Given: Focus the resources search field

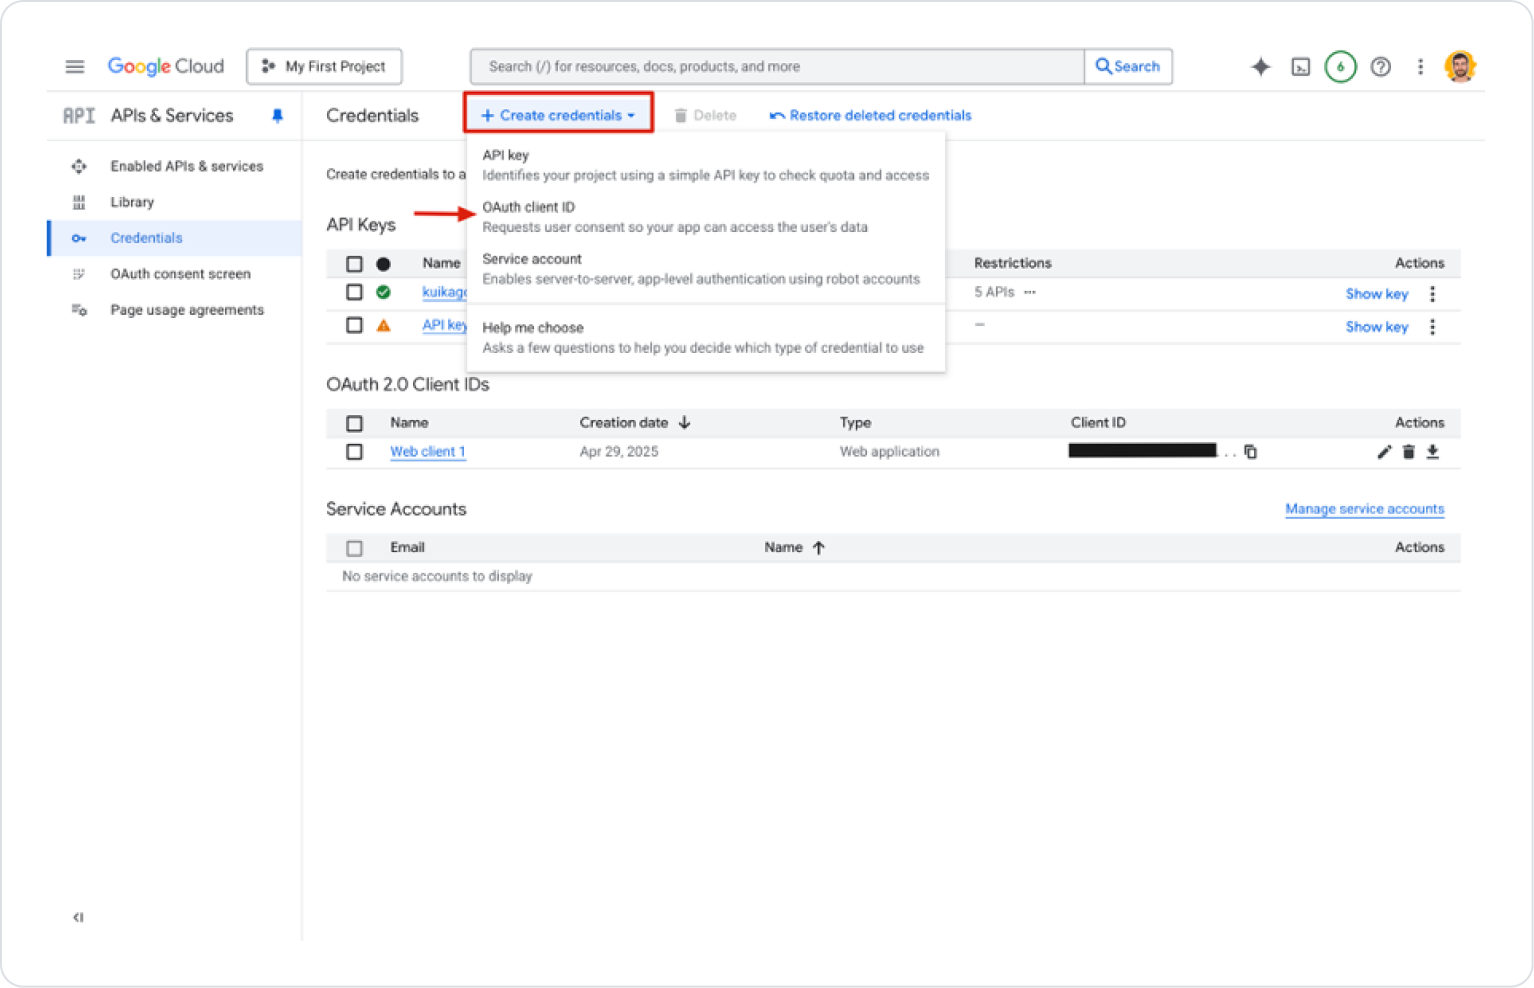Looking at the screenshot, I should pyautogui.click(x=777, y=67).
